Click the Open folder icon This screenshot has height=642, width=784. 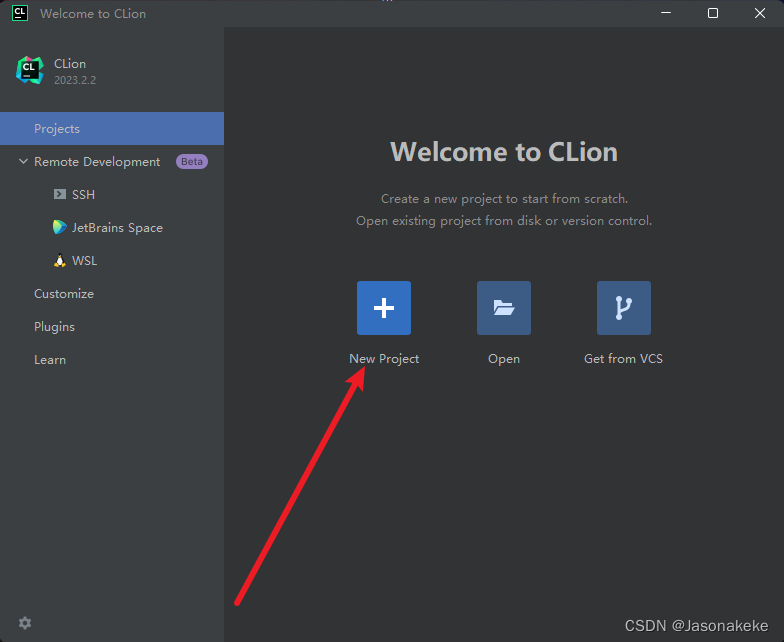pyautogui.click(x=504, y=308)
